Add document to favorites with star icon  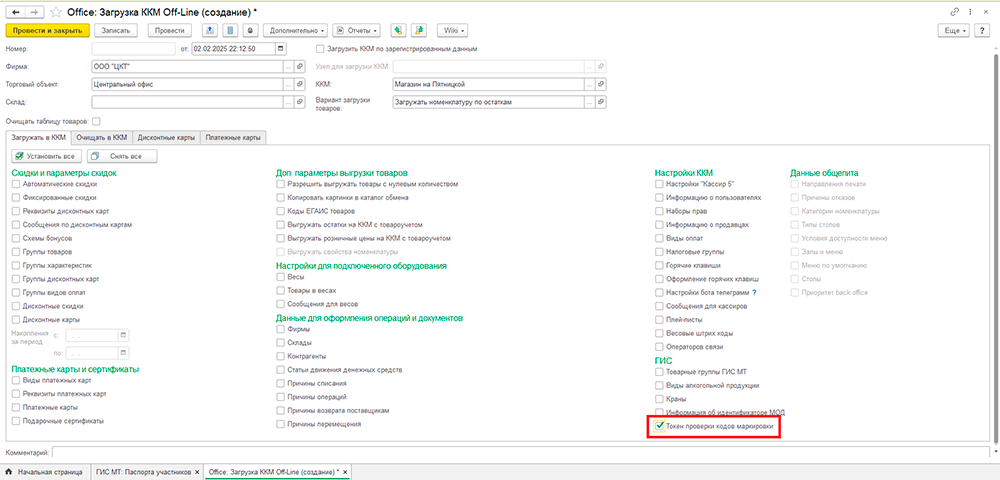pos(55,10)
